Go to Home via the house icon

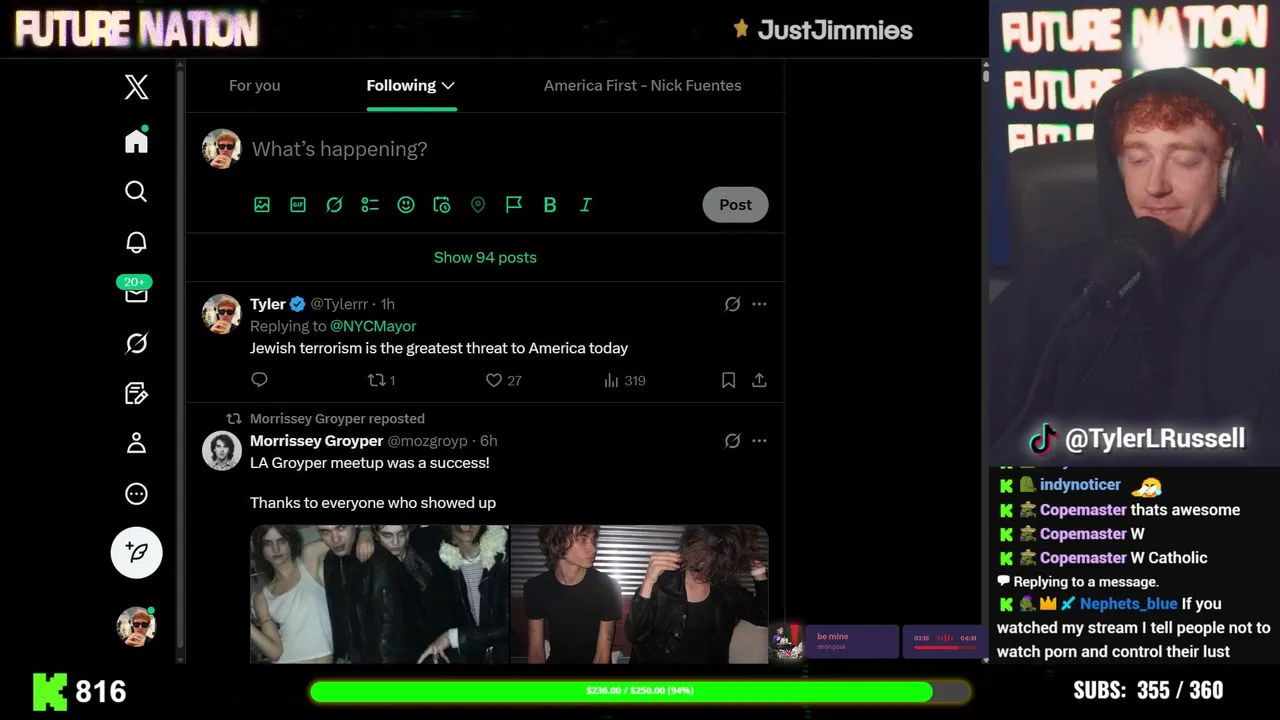tap(136, 141)
